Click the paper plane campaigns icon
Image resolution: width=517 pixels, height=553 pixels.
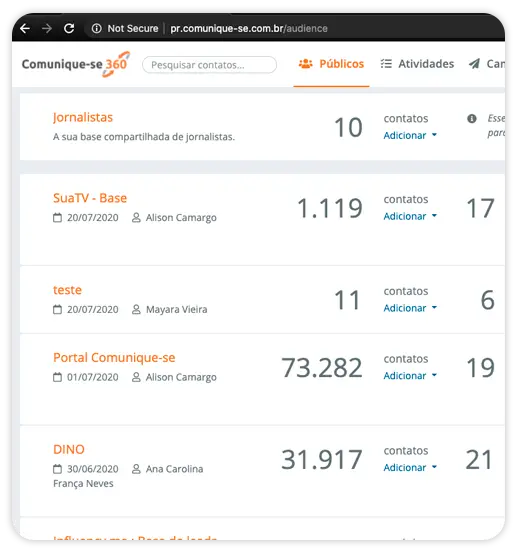point(474,64)
